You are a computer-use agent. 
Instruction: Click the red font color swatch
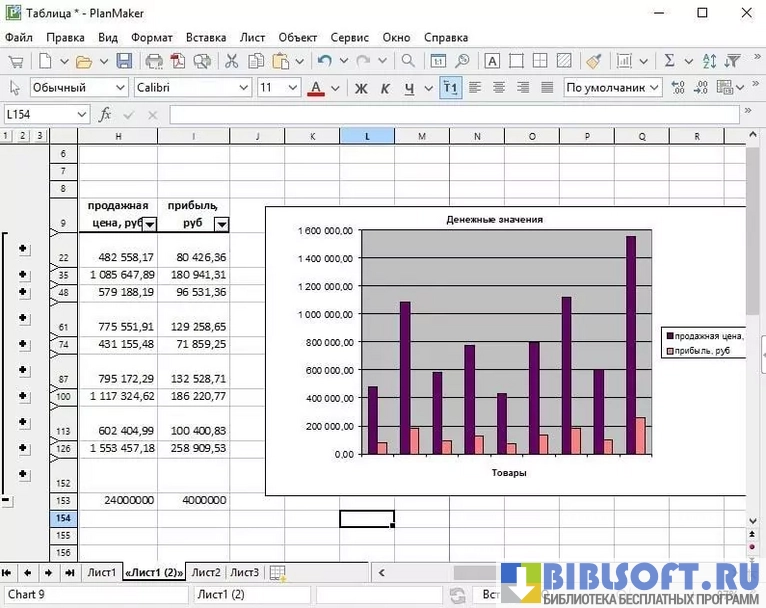coord(316,88)
